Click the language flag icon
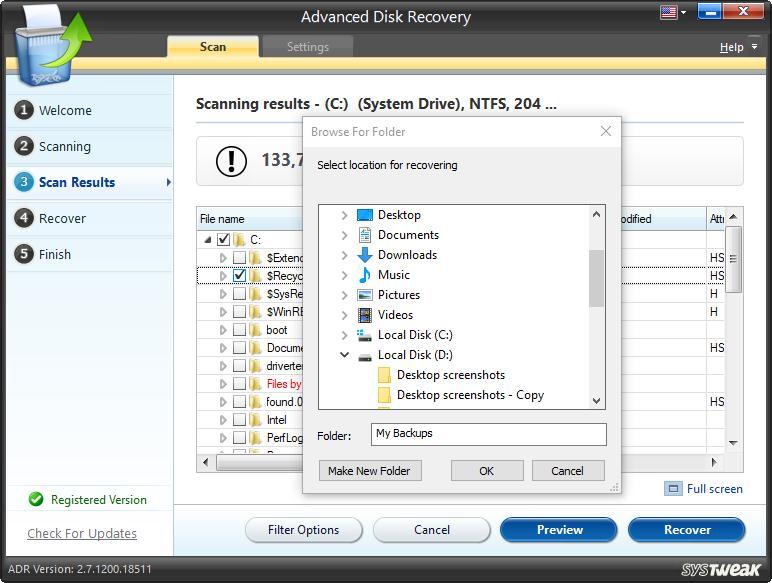Screen dimensions: 772x583 668,12
